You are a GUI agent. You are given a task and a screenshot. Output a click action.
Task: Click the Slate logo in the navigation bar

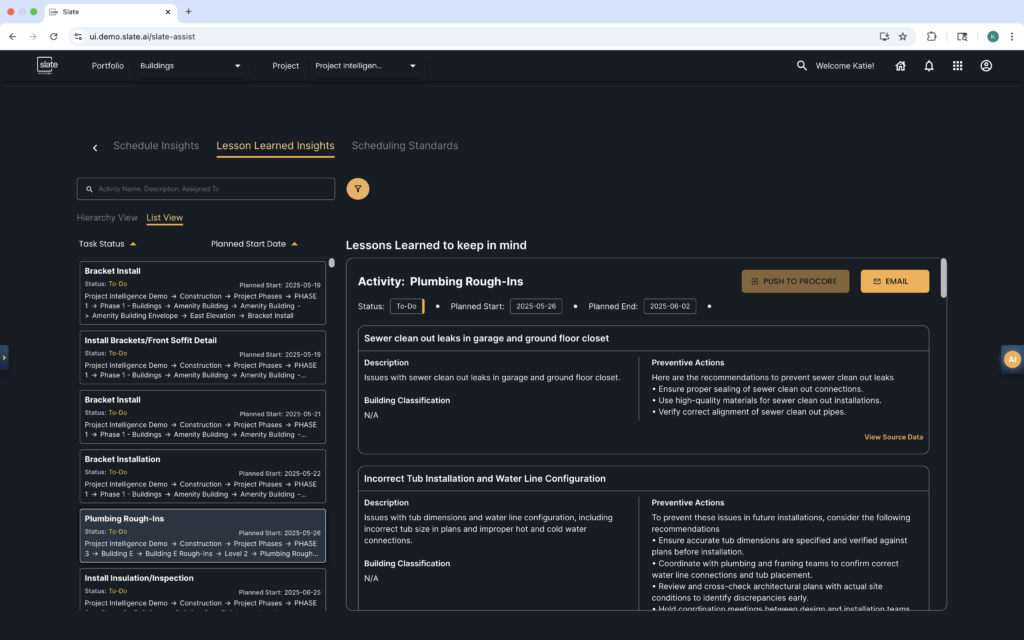coord(45,65)
